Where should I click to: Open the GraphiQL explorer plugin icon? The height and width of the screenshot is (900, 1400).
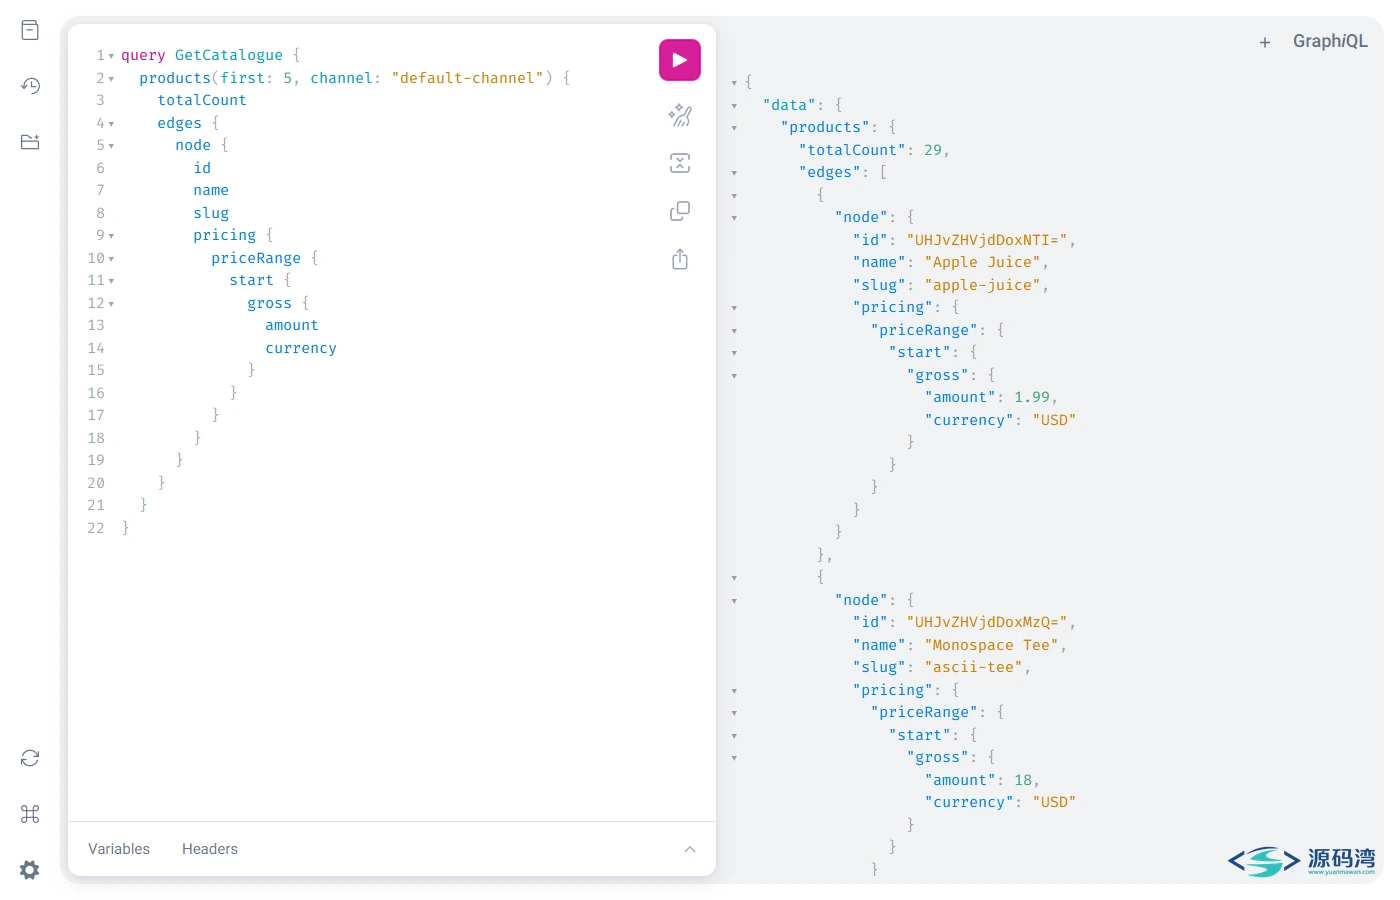(30, 142)
